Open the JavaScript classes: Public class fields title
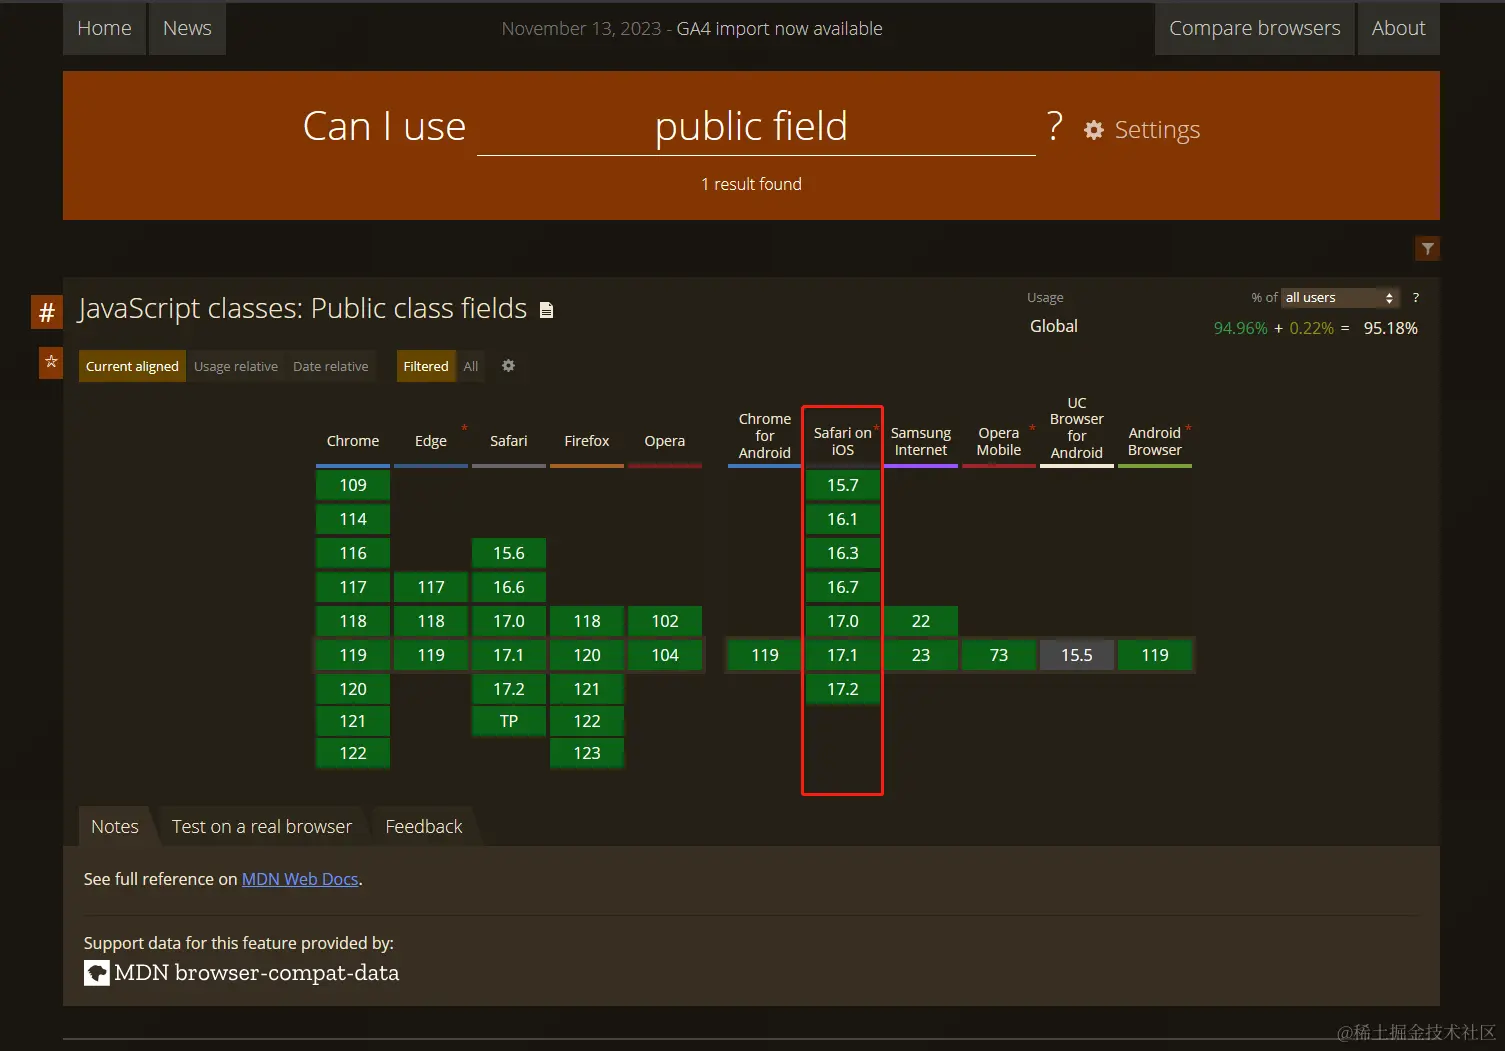Viewport: 1505px width, 1051px height. pos(303,308)
